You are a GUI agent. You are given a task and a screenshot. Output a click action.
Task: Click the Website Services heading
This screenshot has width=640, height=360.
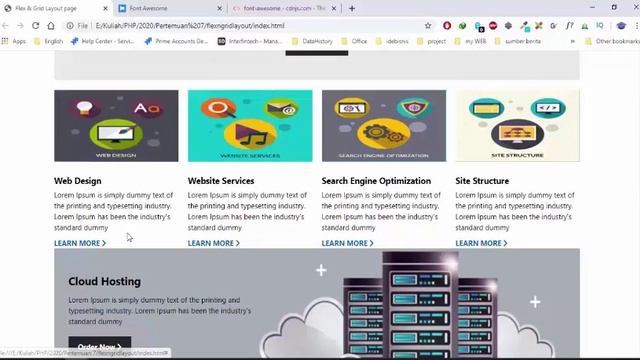tap(221, 181)
